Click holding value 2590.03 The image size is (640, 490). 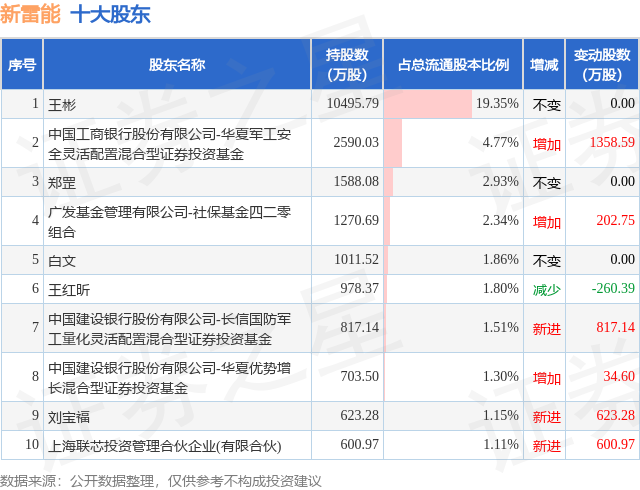[x=356, y=143]
